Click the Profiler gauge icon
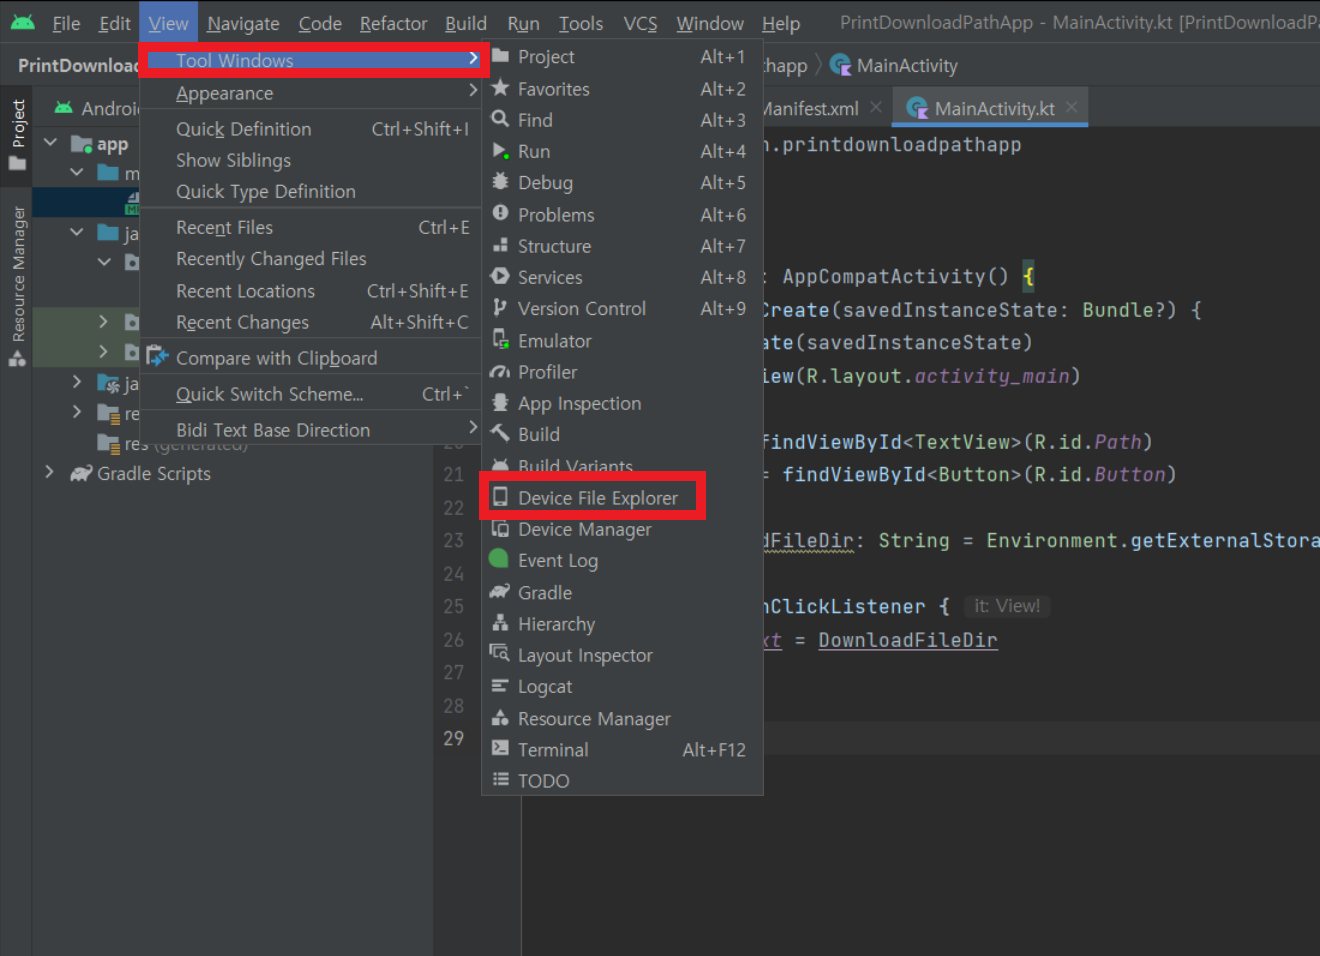 click(x=500, y=371)
